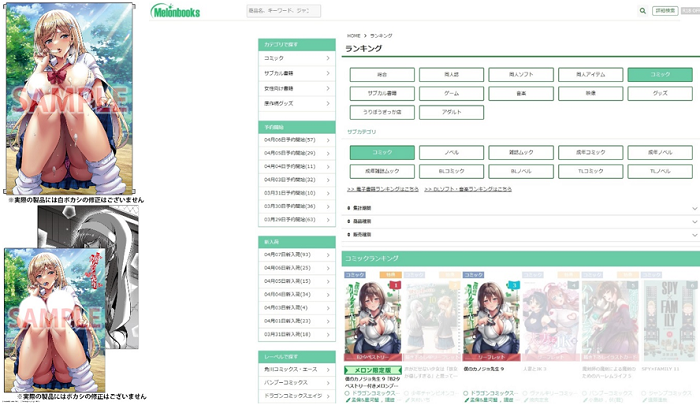Click the Melonbooks logo
Viewport: 700px width, 405px height.
tap(175, 11)
